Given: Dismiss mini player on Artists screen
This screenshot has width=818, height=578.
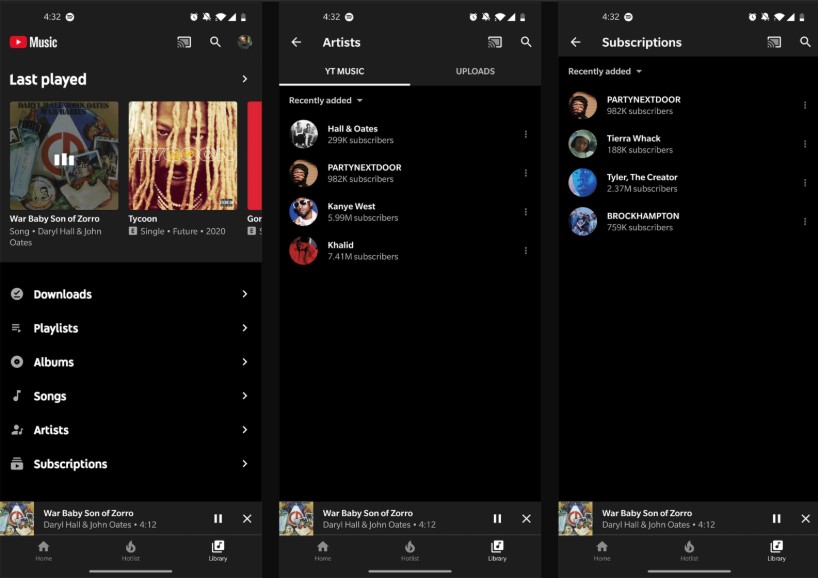Looking at the screenshot, I should tap(526, 519).
